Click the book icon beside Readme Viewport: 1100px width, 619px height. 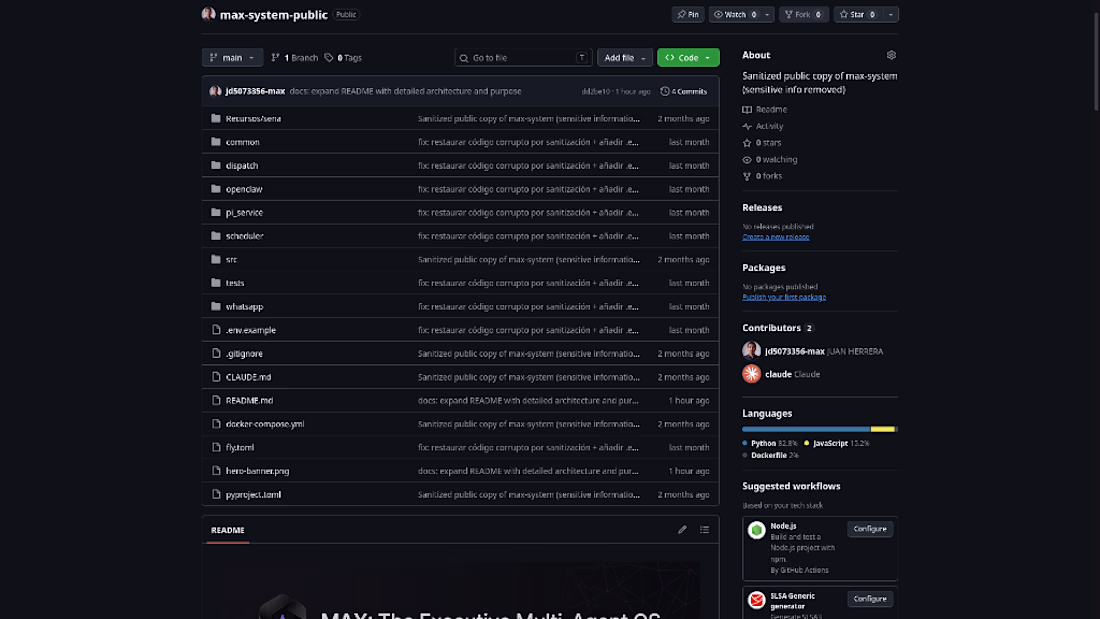coord(747,109)
